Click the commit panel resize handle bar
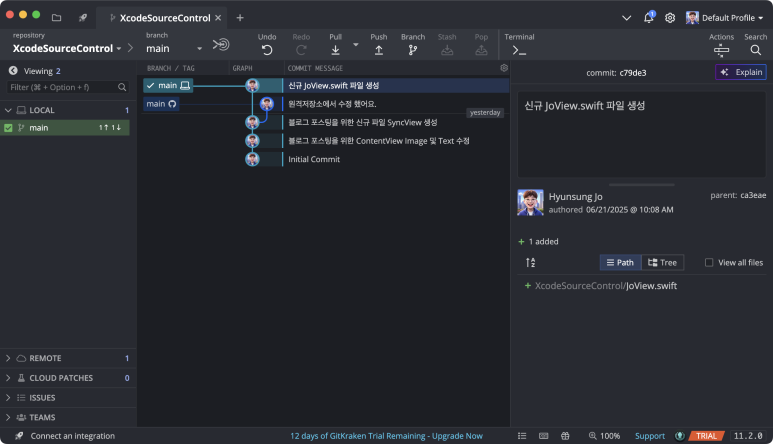Viewport: 773px width, 444px height. click(641, 185)
